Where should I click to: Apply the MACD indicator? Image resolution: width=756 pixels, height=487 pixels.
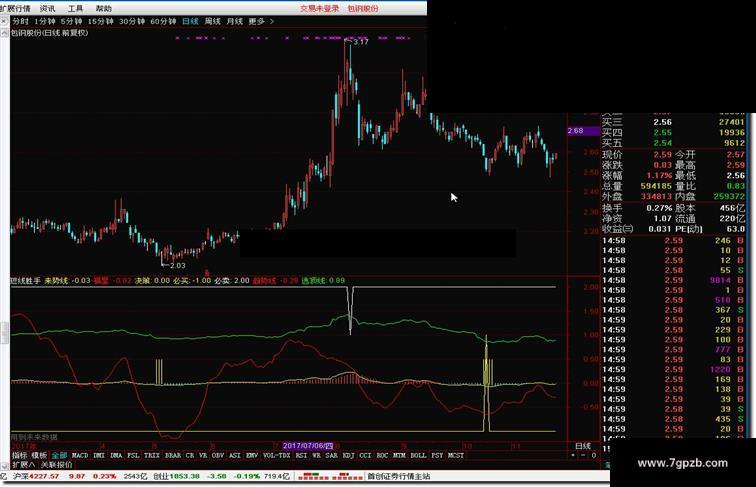(x=80, y=455)
